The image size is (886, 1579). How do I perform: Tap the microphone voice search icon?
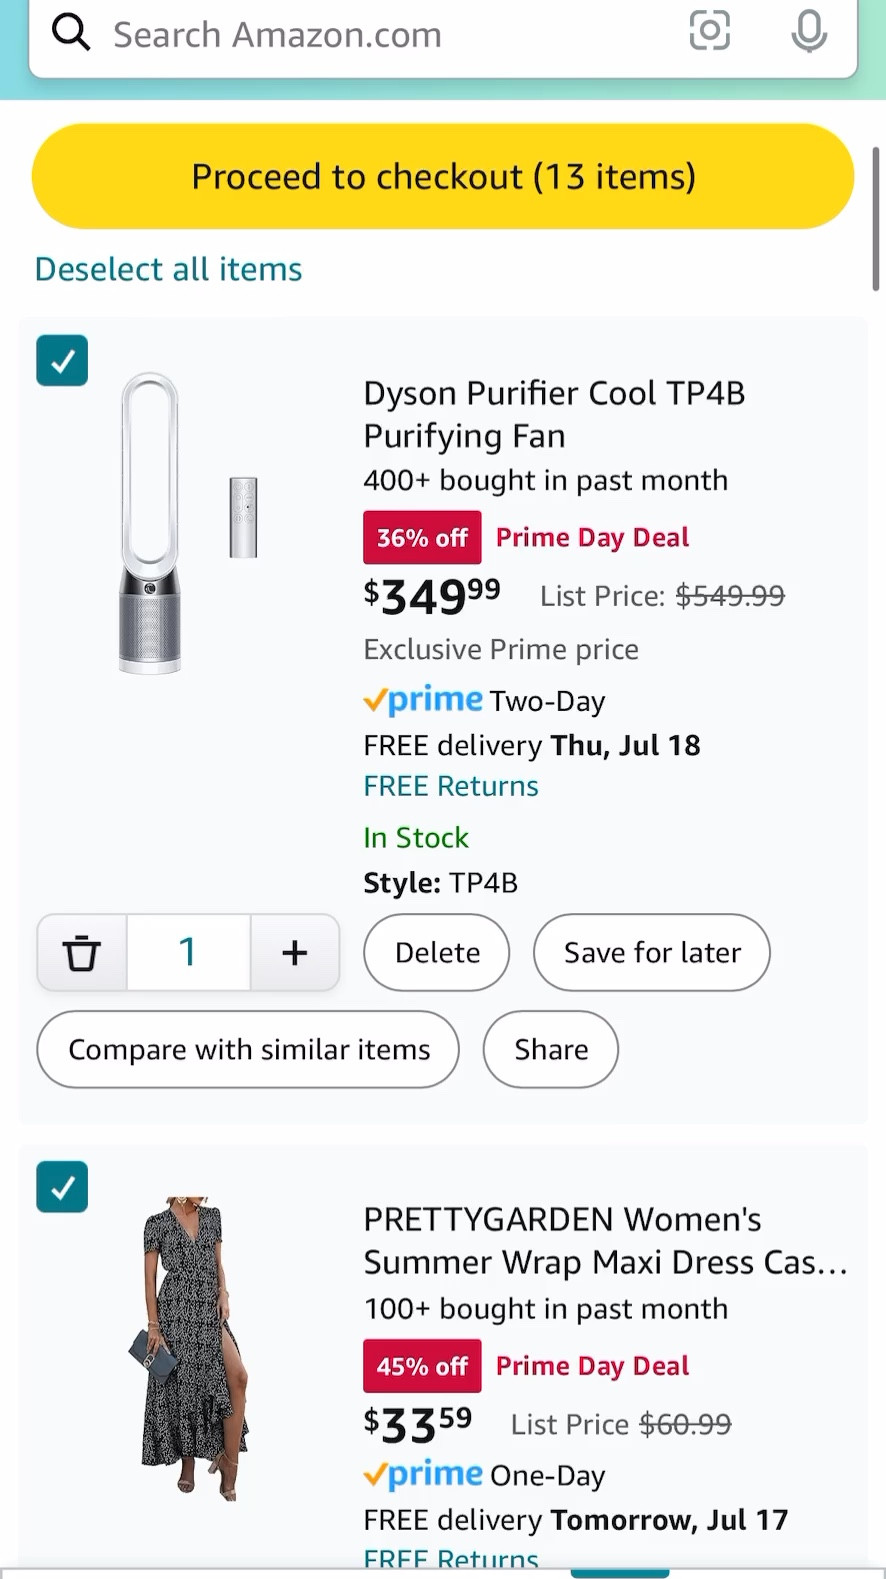point(809,31)
